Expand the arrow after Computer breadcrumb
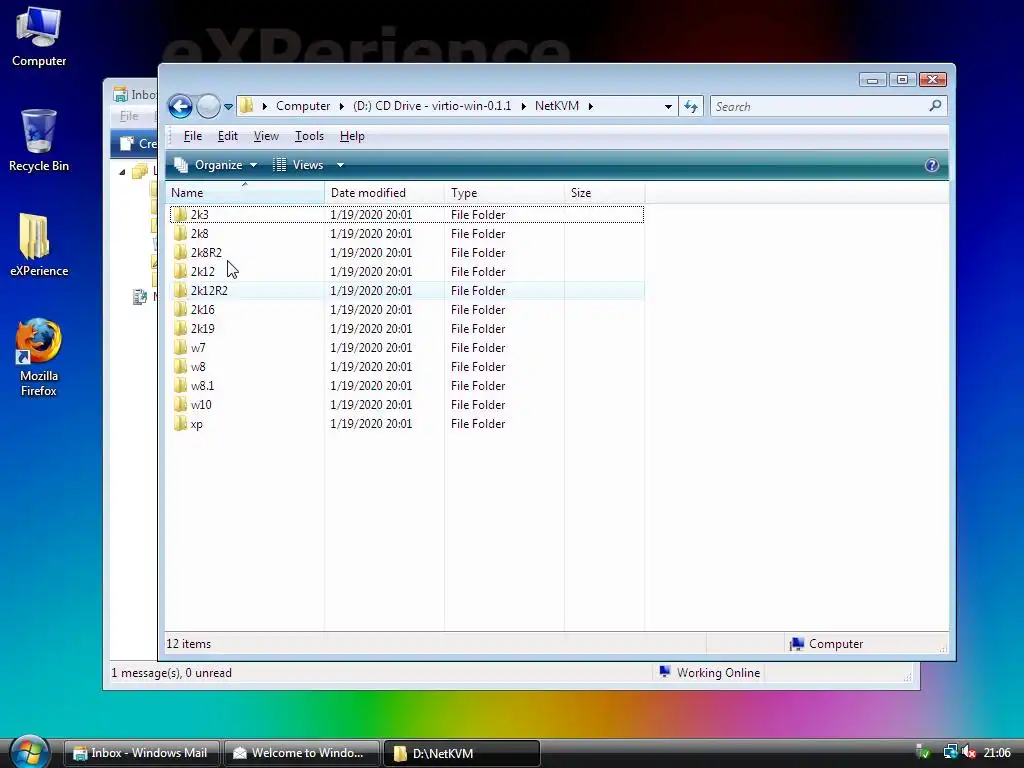 [x=342, y=106]
